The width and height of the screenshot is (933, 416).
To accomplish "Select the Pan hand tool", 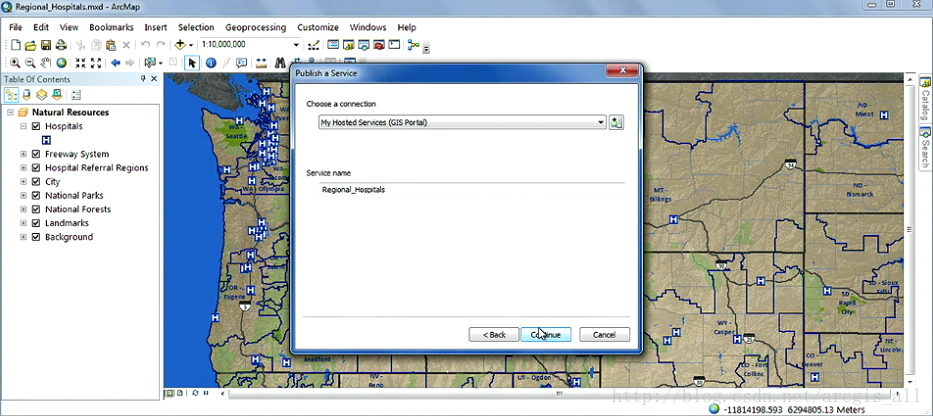I will click(46, 63).
